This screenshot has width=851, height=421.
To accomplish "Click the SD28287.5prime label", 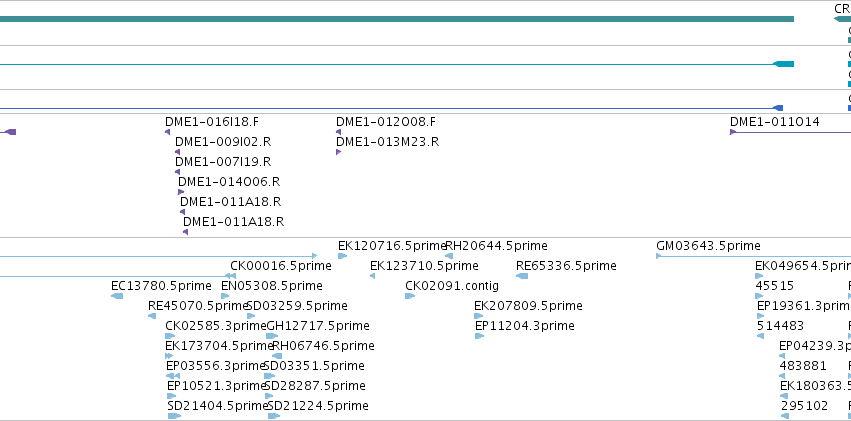I will (x=315, y=386).
